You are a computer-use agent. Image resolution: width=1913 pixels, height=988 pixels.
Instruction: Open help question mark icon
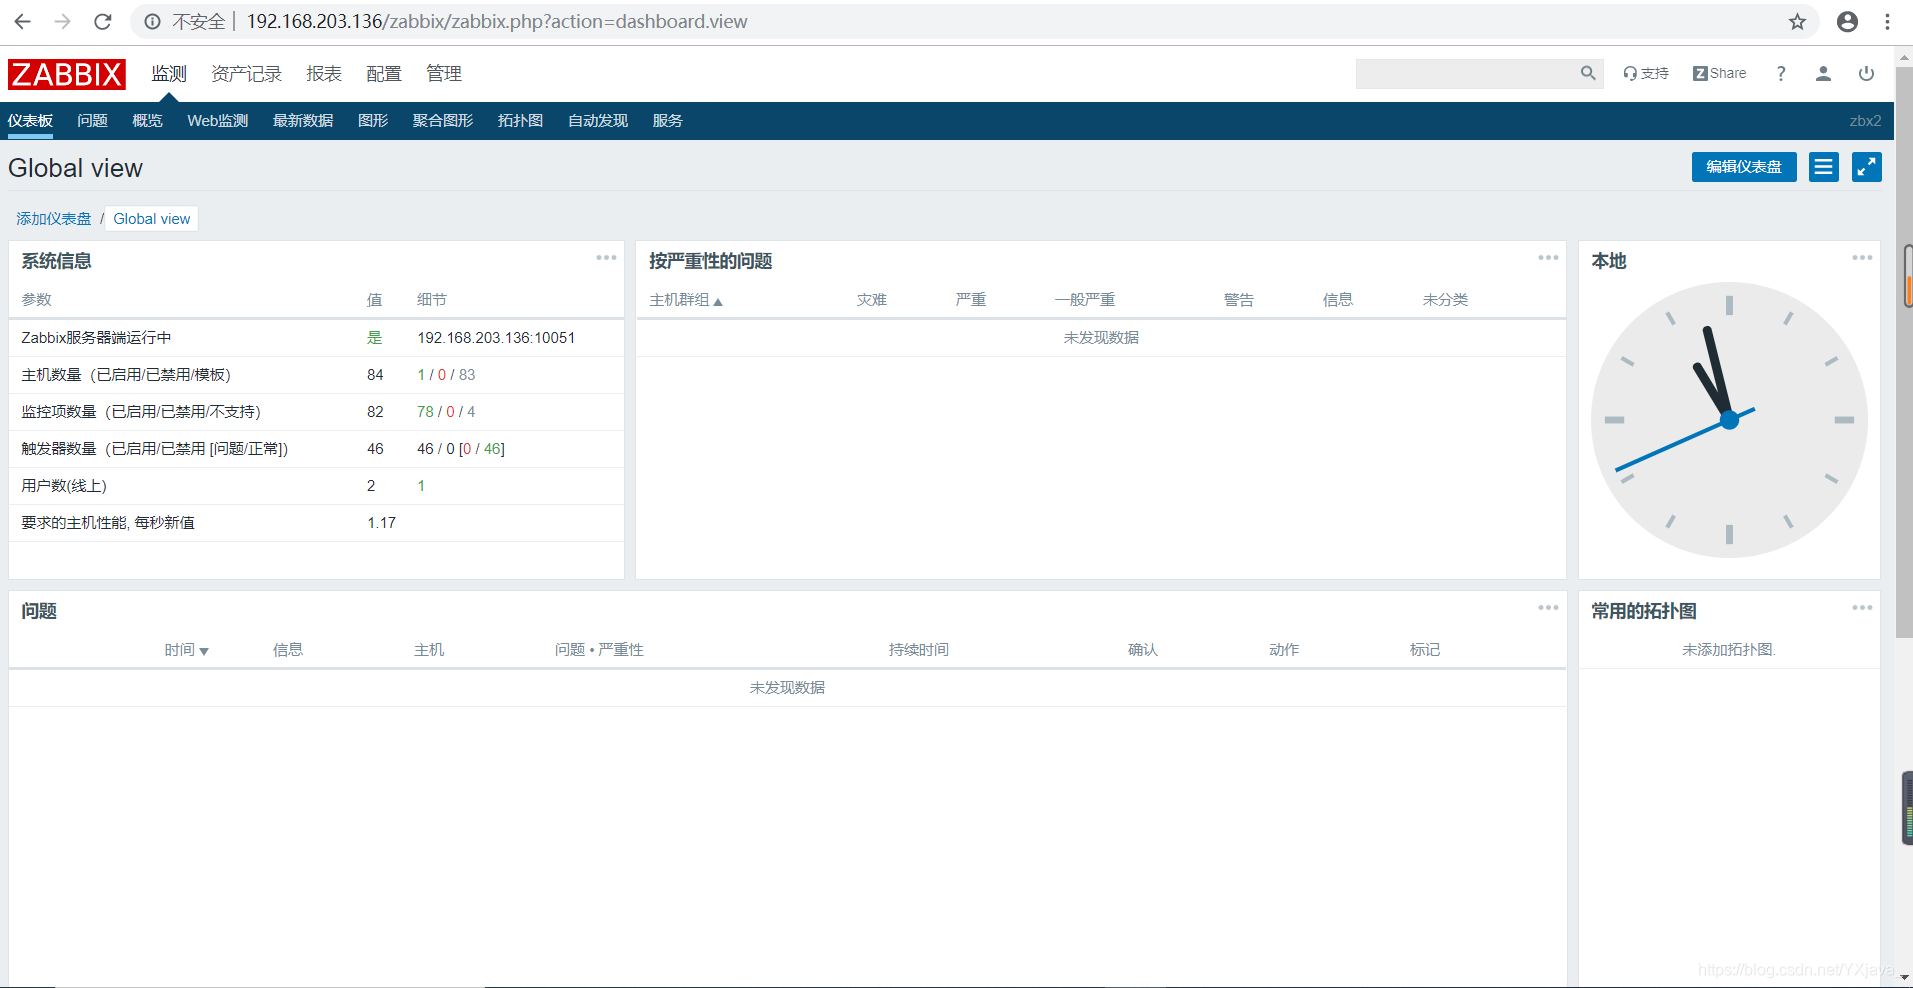(x=1781, y=73)
